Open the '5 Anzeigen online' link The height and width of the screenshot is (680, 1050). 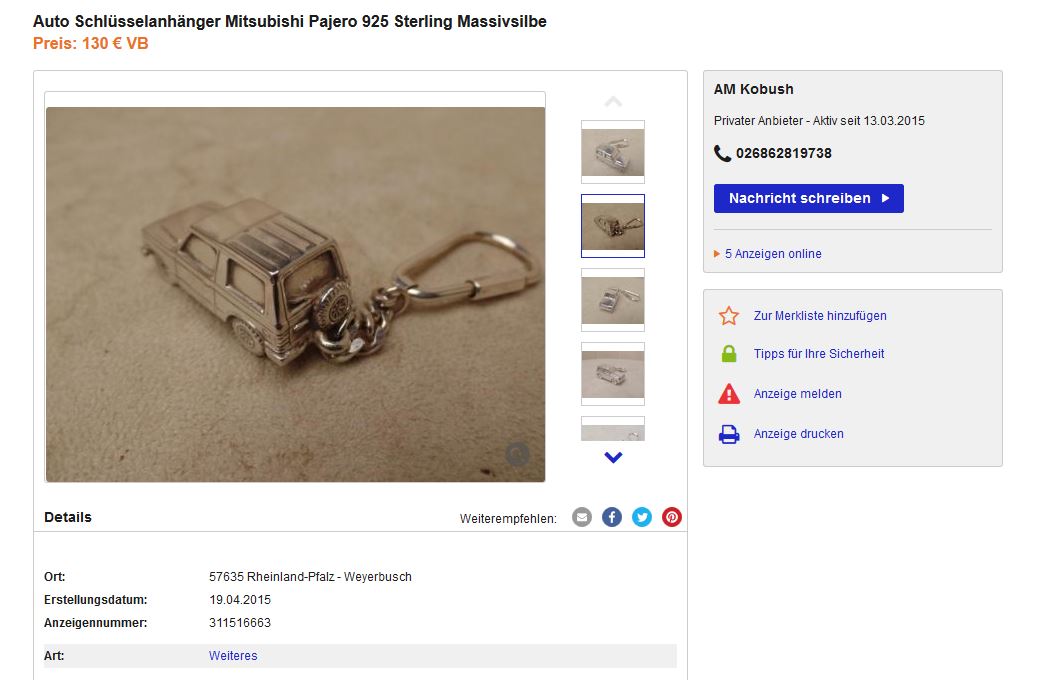773,254
